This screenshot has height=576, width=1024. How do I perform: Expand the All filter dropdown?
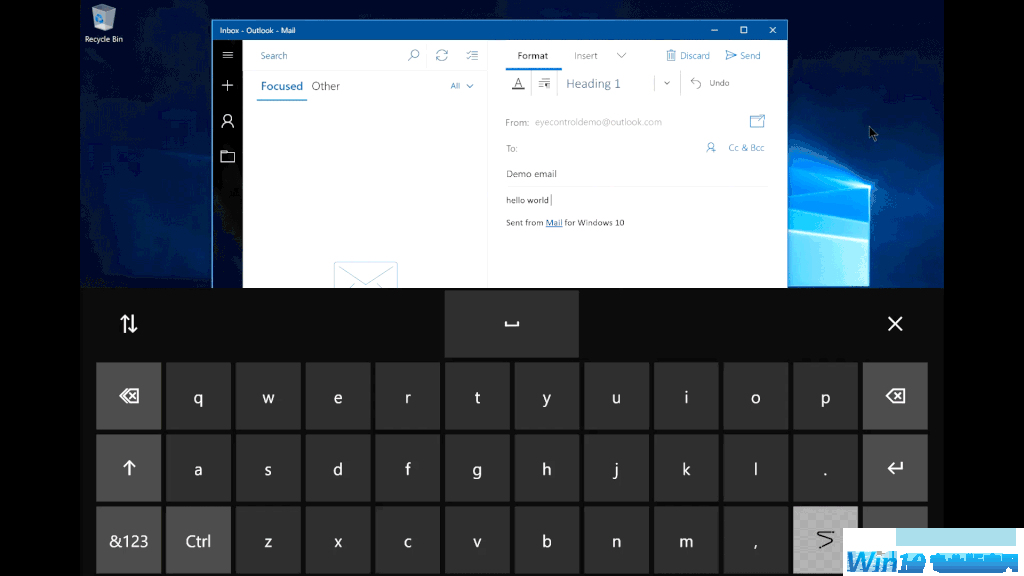(x=462, y=86)
